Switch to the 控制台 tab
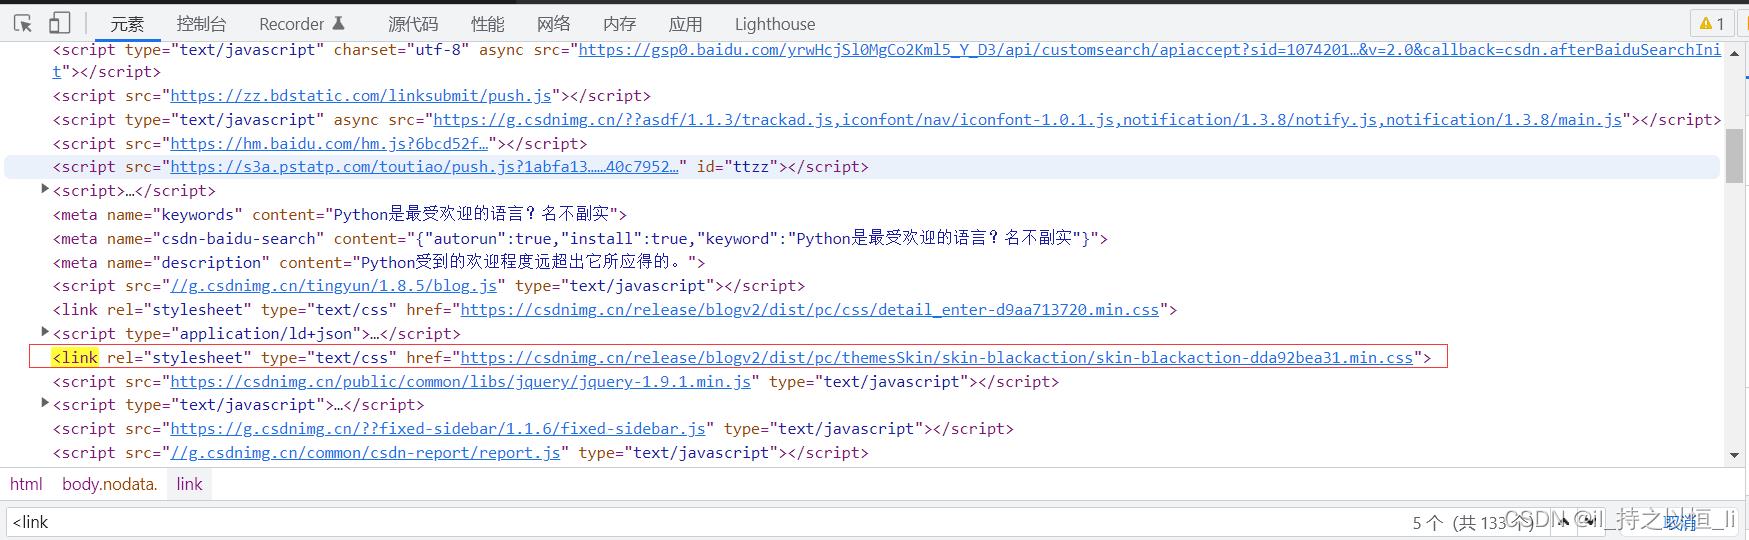1749x540 pixels. (201, 24)
